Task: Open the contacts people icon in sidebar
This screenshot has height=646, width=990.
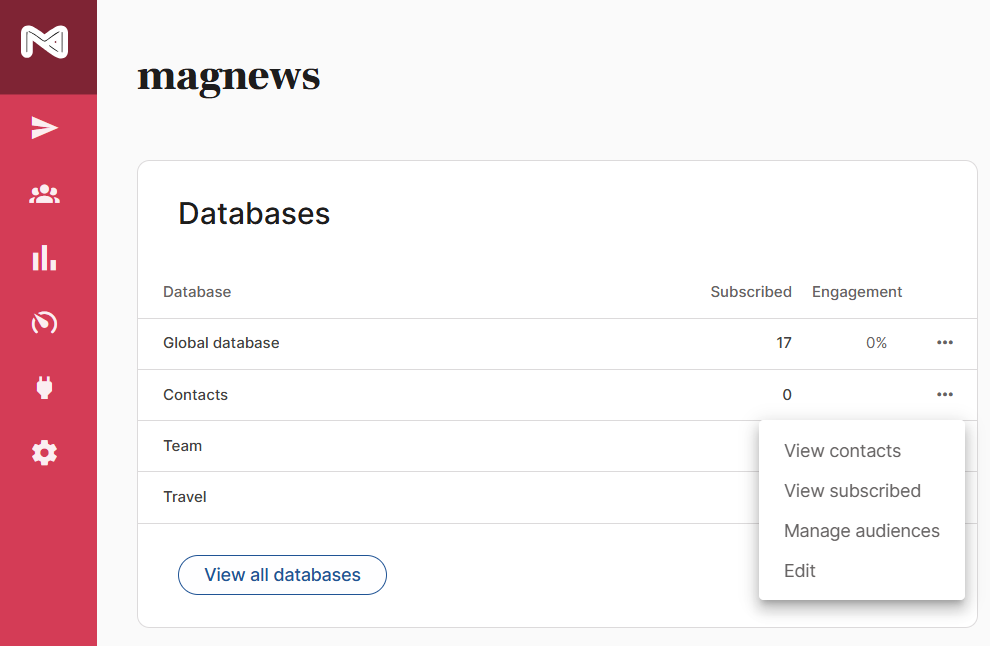Action: click(44, 194)
